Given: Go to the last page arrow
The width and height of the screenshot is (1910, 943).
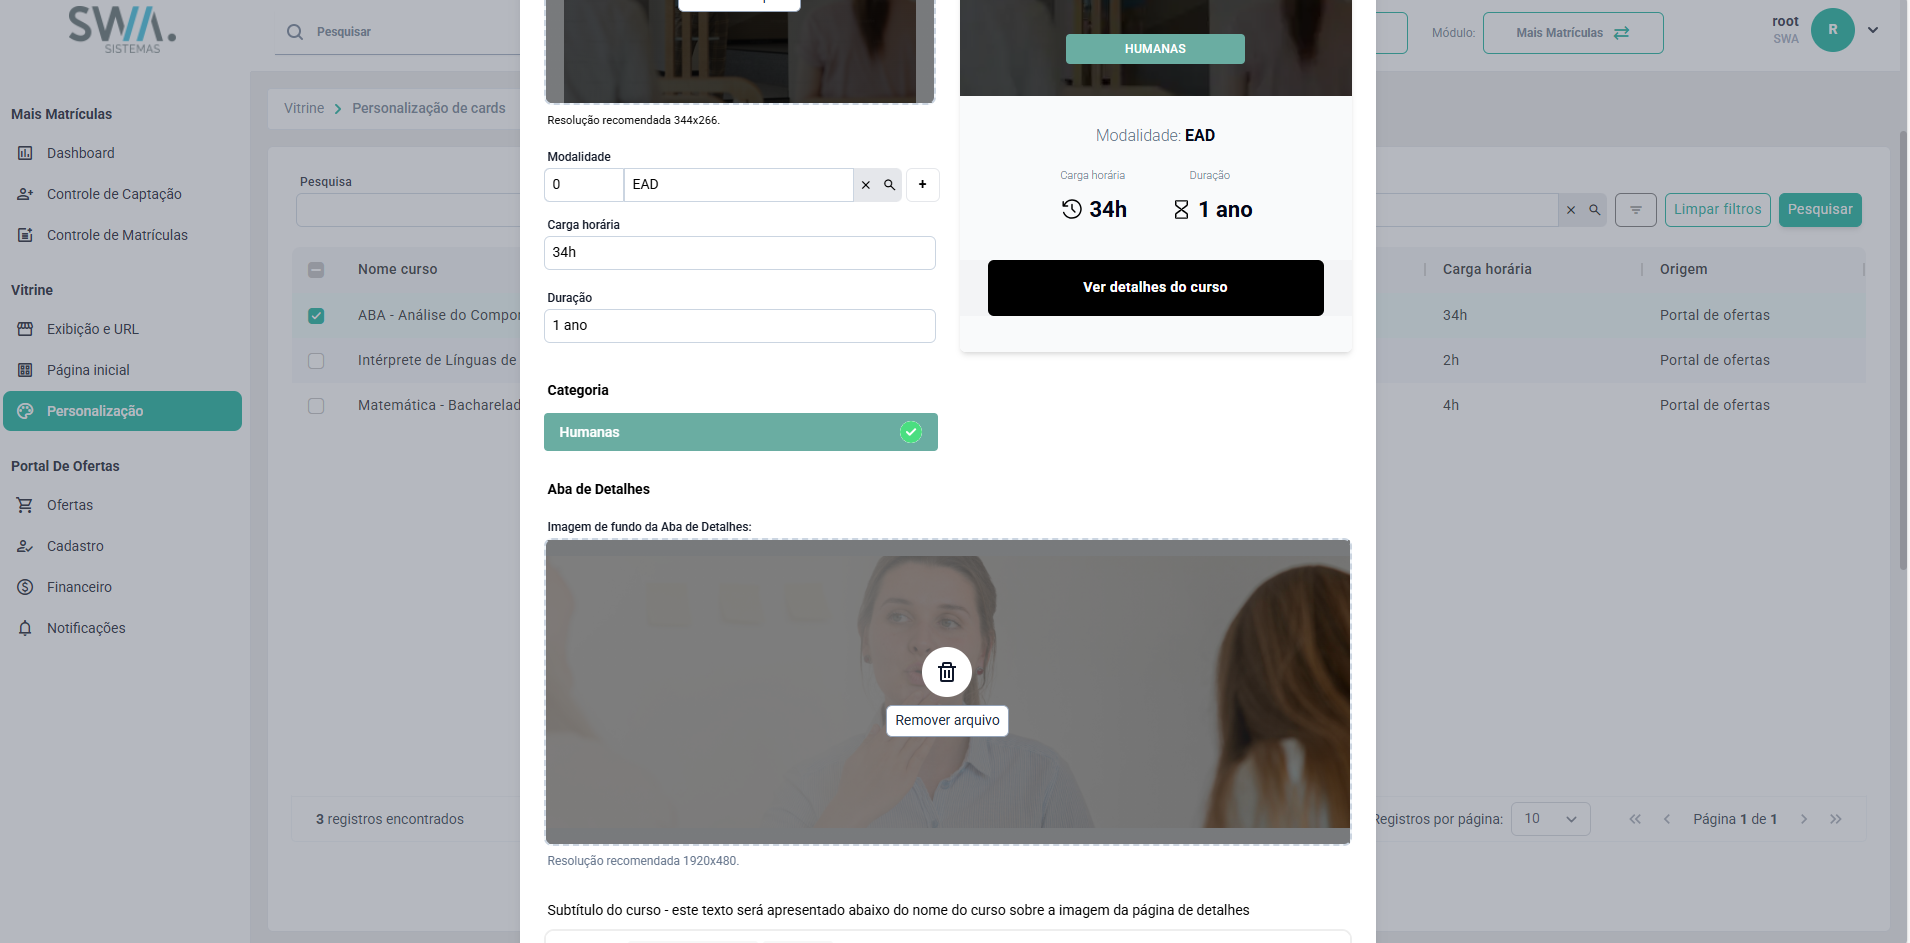Looking at the screenshot, I should coord(1836,819).
